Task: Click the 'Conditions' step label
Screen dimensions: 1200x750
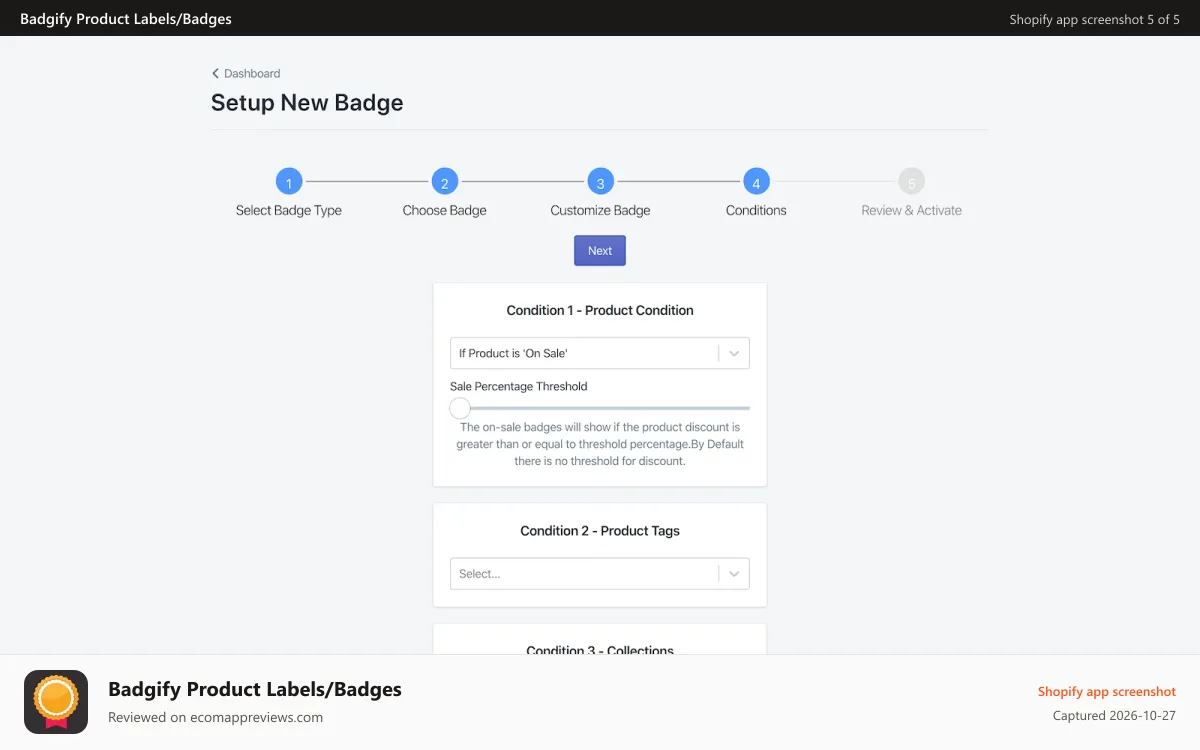Action: 756,210
